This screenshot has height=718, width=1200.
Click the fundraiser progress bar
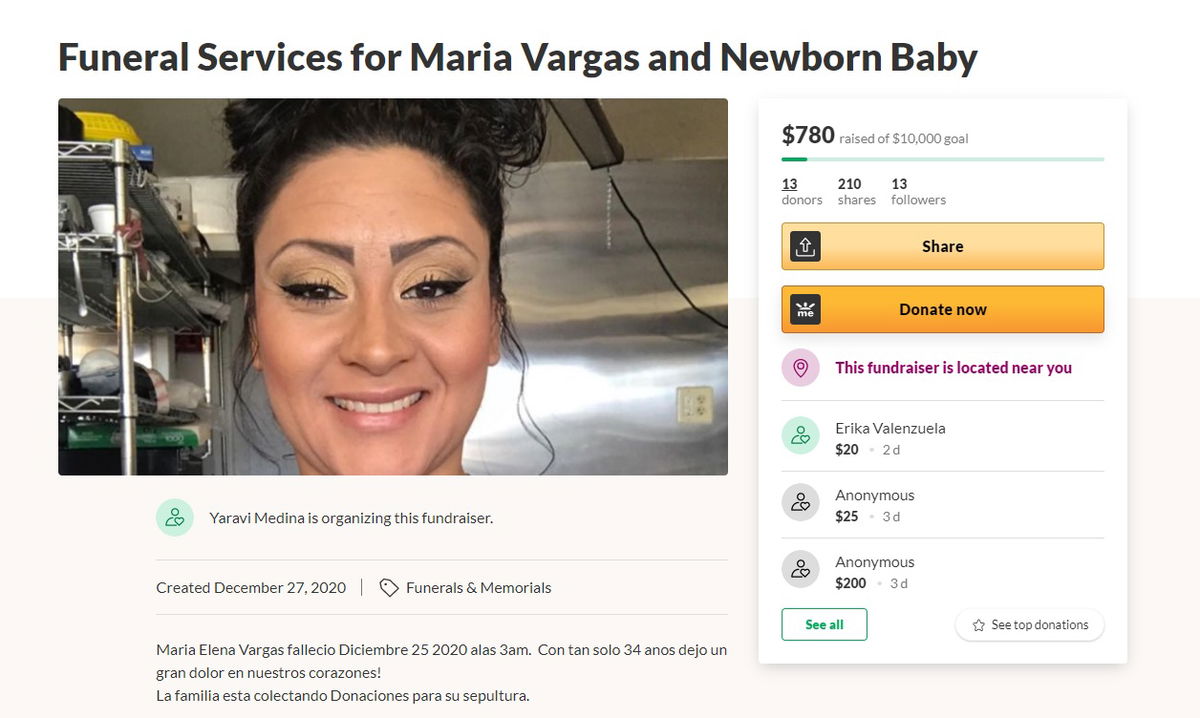click(943, 159)
